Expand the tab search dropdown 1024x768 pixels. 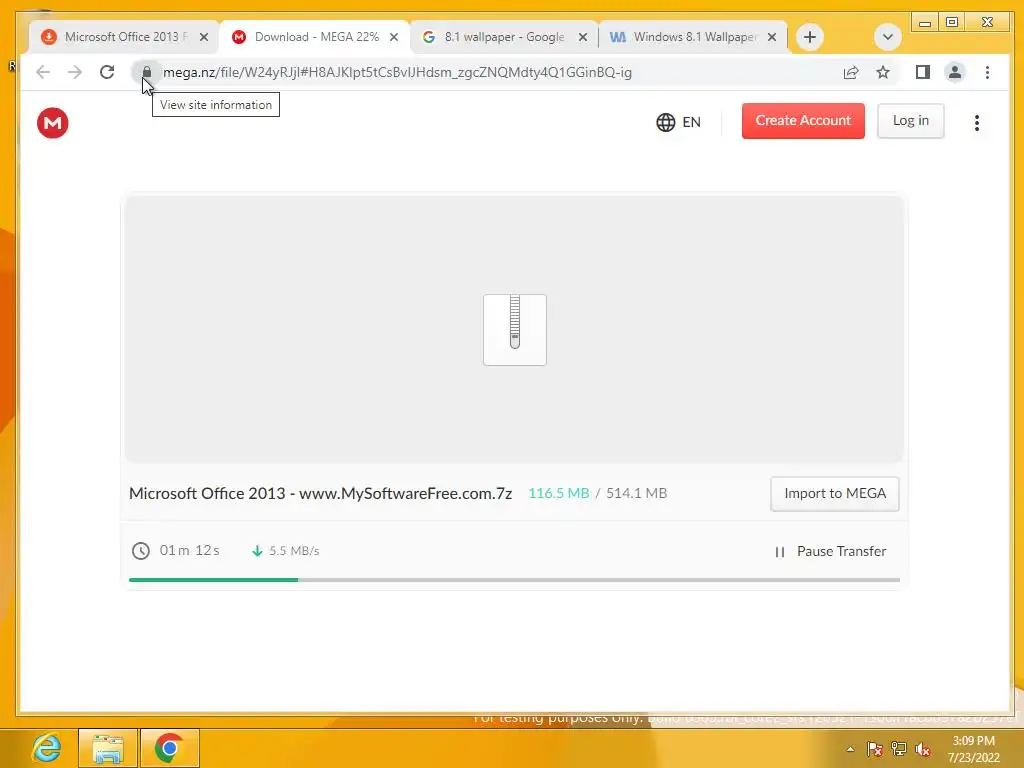tap(888, 37)
